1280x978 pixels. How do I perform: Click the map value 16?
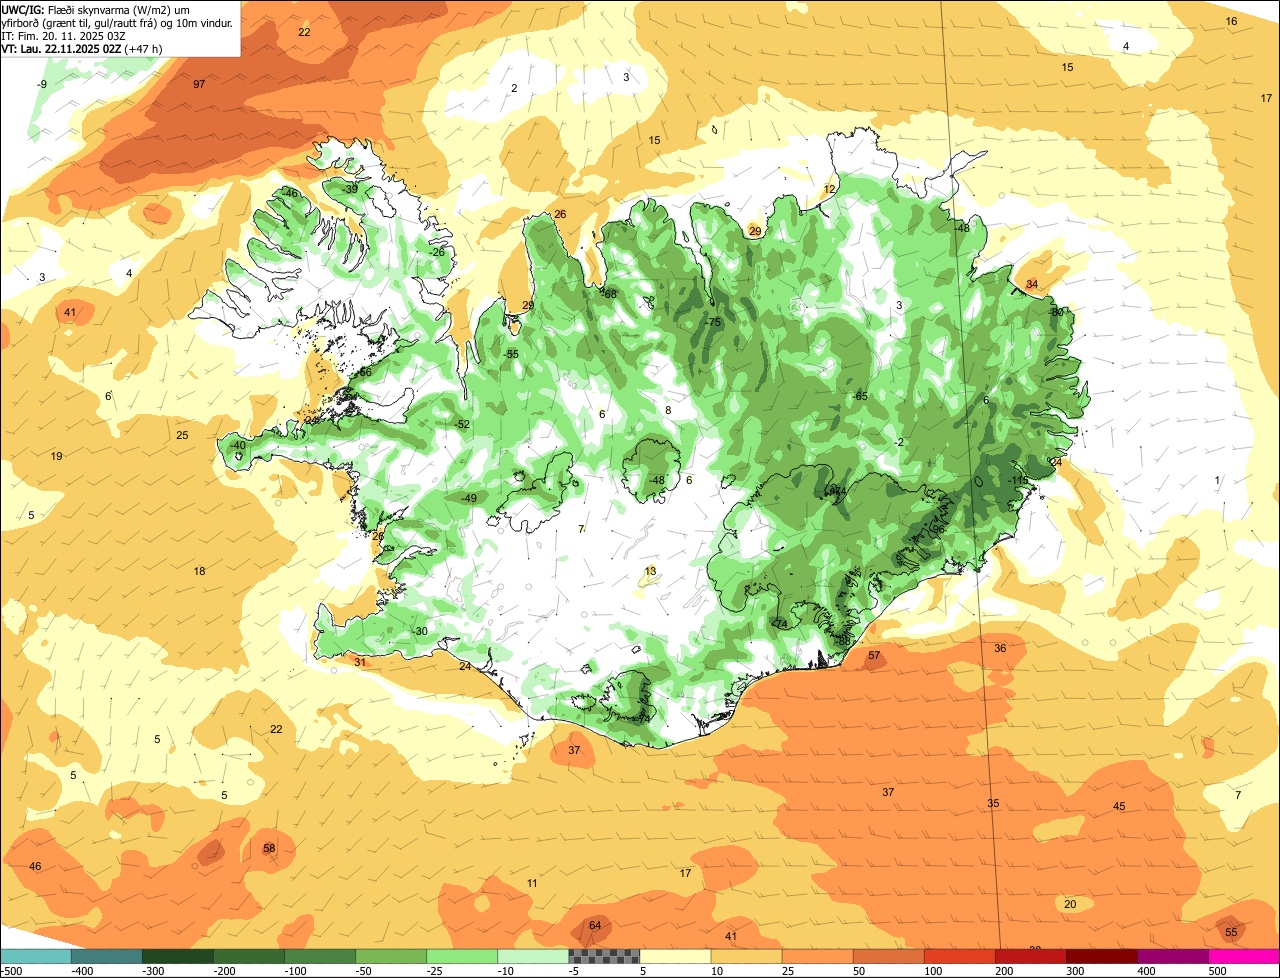pos(1232,21)
